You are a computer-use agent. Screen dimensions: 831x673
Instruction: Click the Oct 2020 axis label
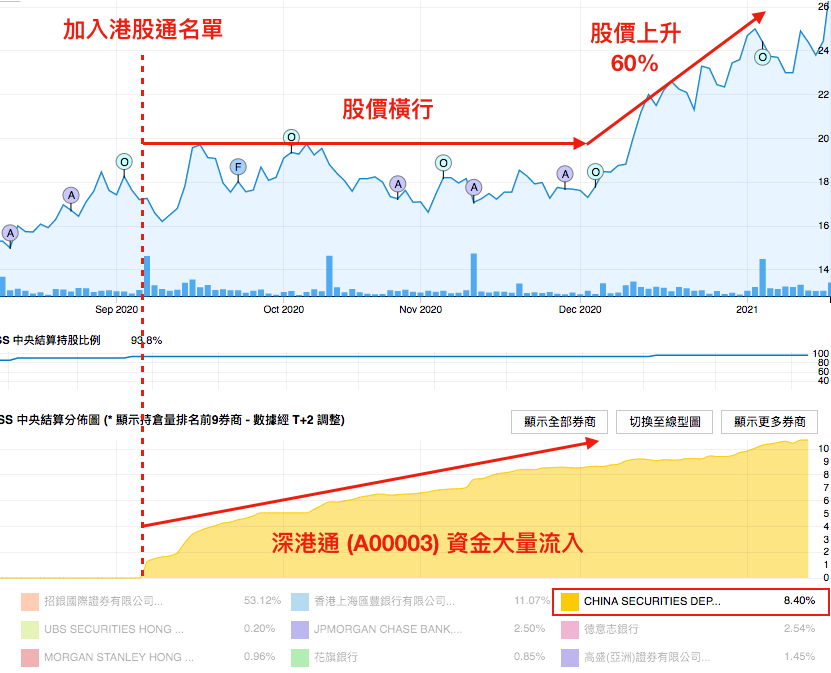(x=284, y=309)
